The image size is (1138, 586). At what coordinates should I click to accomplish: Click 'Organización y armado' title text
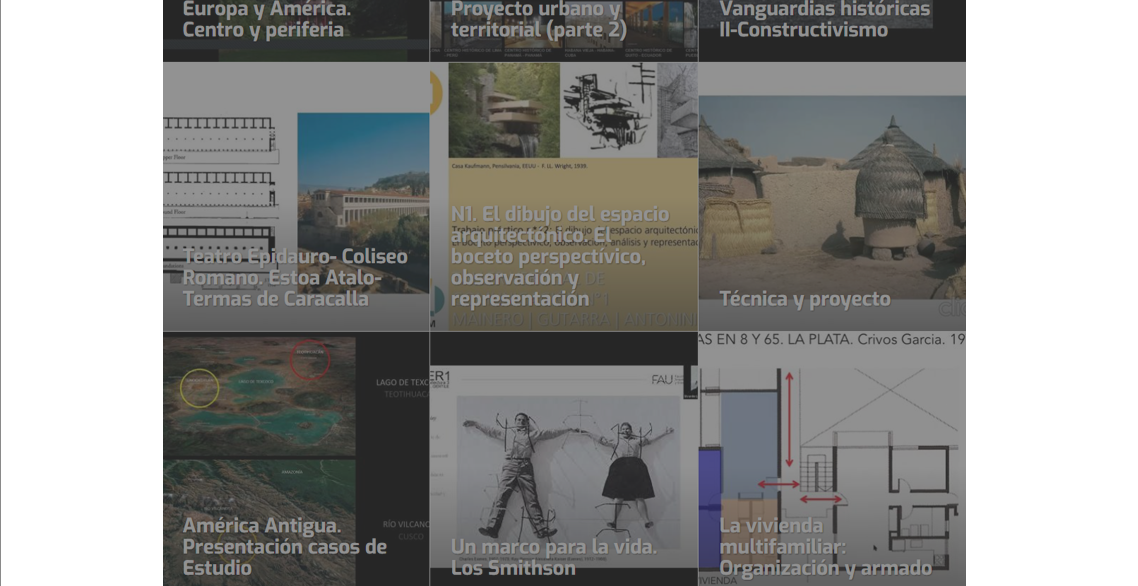pyautogui.click(x=825, y=568)
